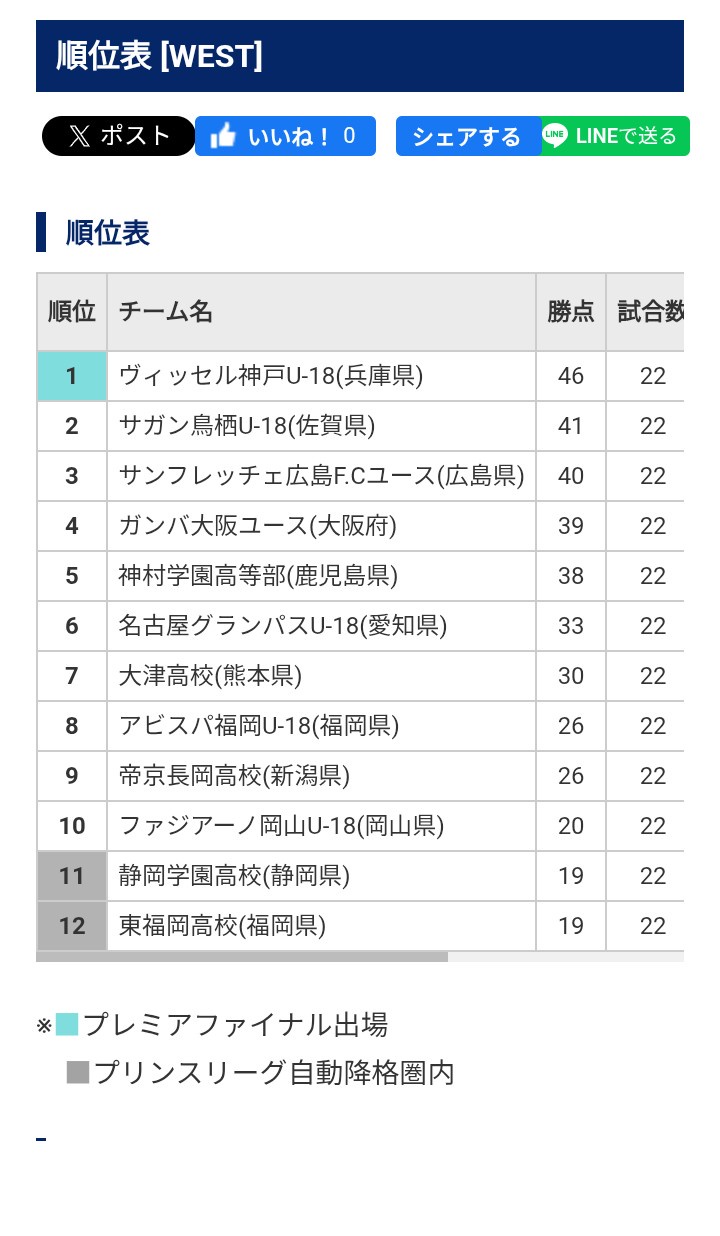Viewport: 720px width, 1236px height.
Task: Click the Facebook シェアする share button
Action: pyautogui.click(x=466, y=136)
